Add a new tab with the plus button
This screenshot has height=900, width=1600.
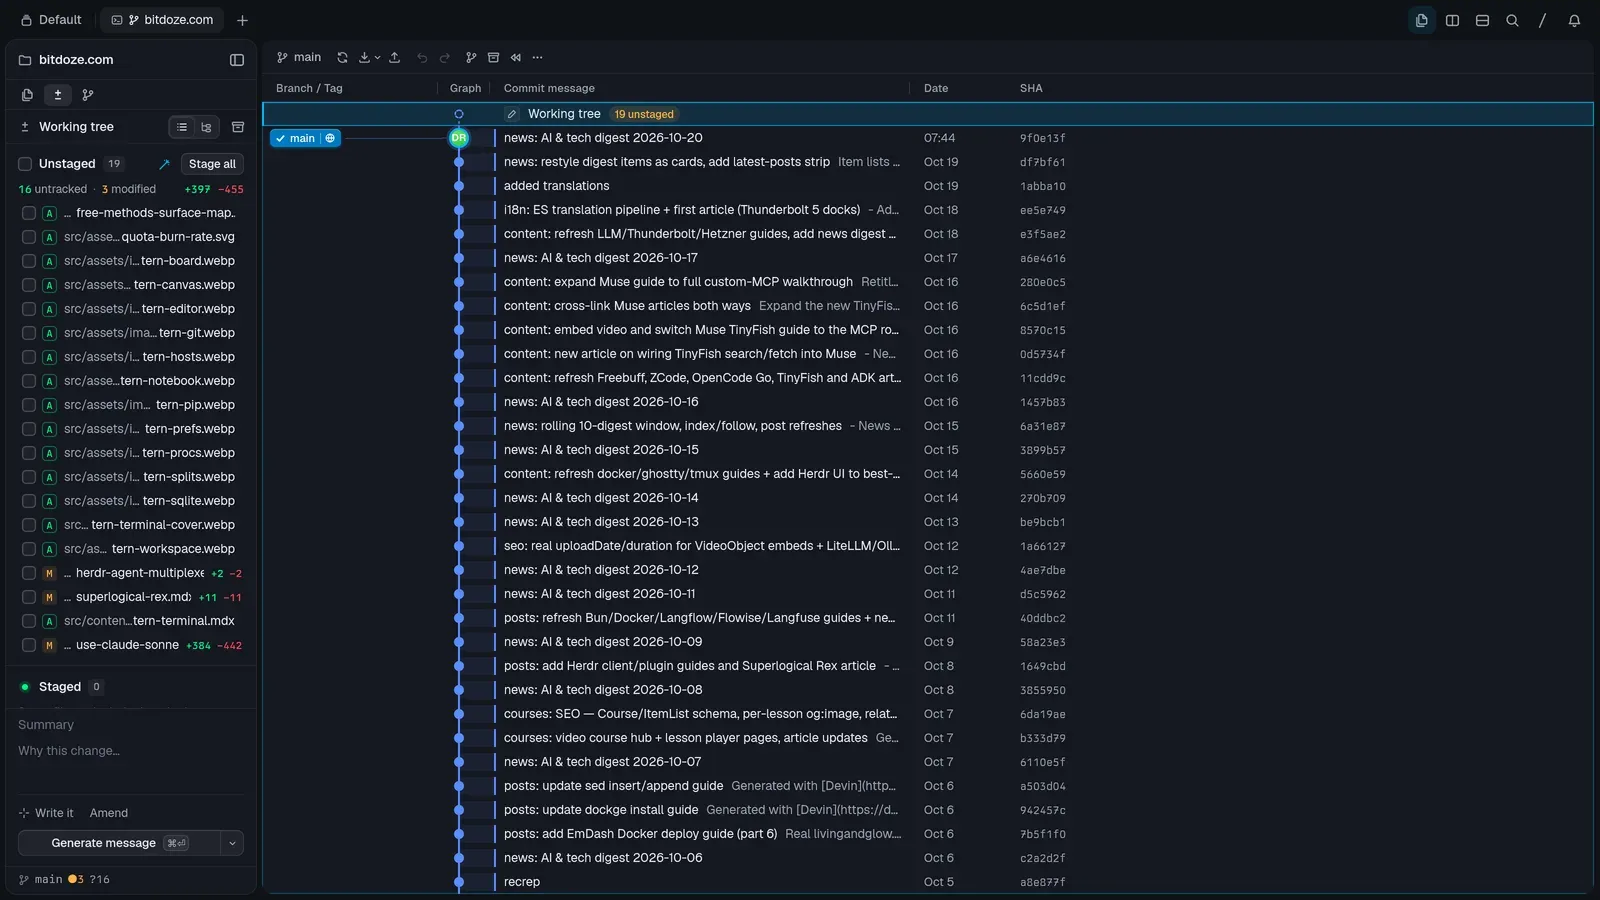click(x=242, y=20)
